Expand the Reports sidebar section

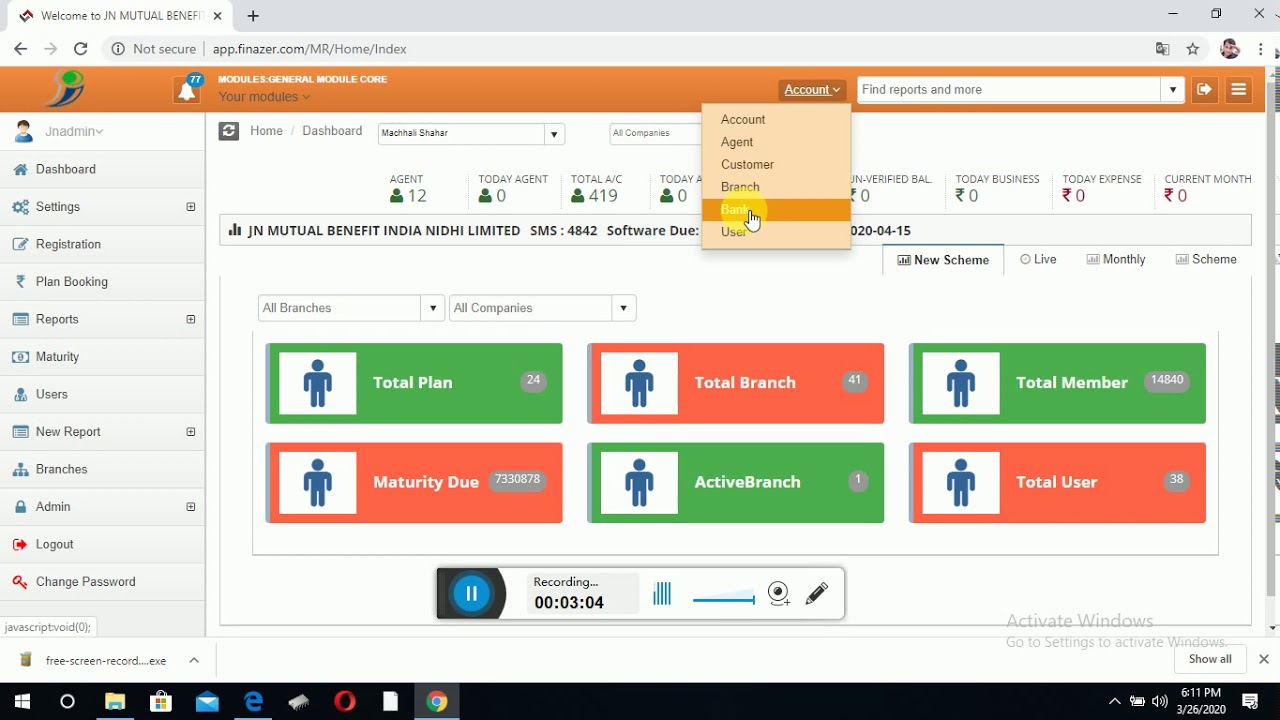click(x=190, y=319)
